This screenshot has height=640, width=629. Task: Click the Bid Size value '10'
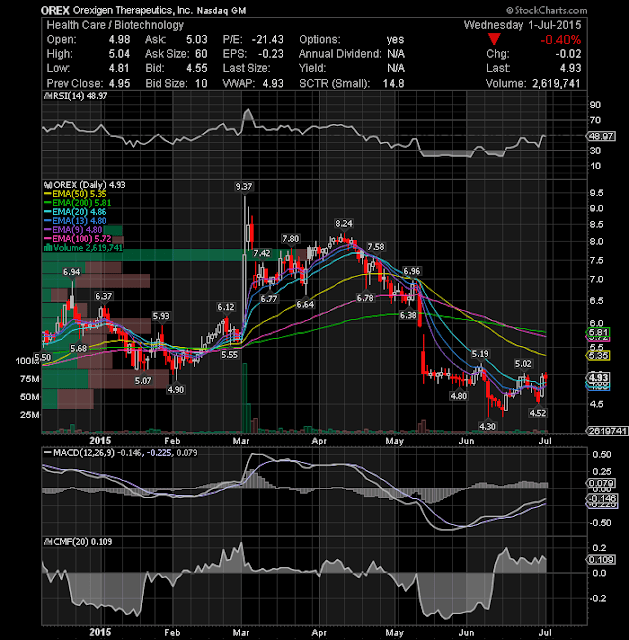tap(201, 83)
